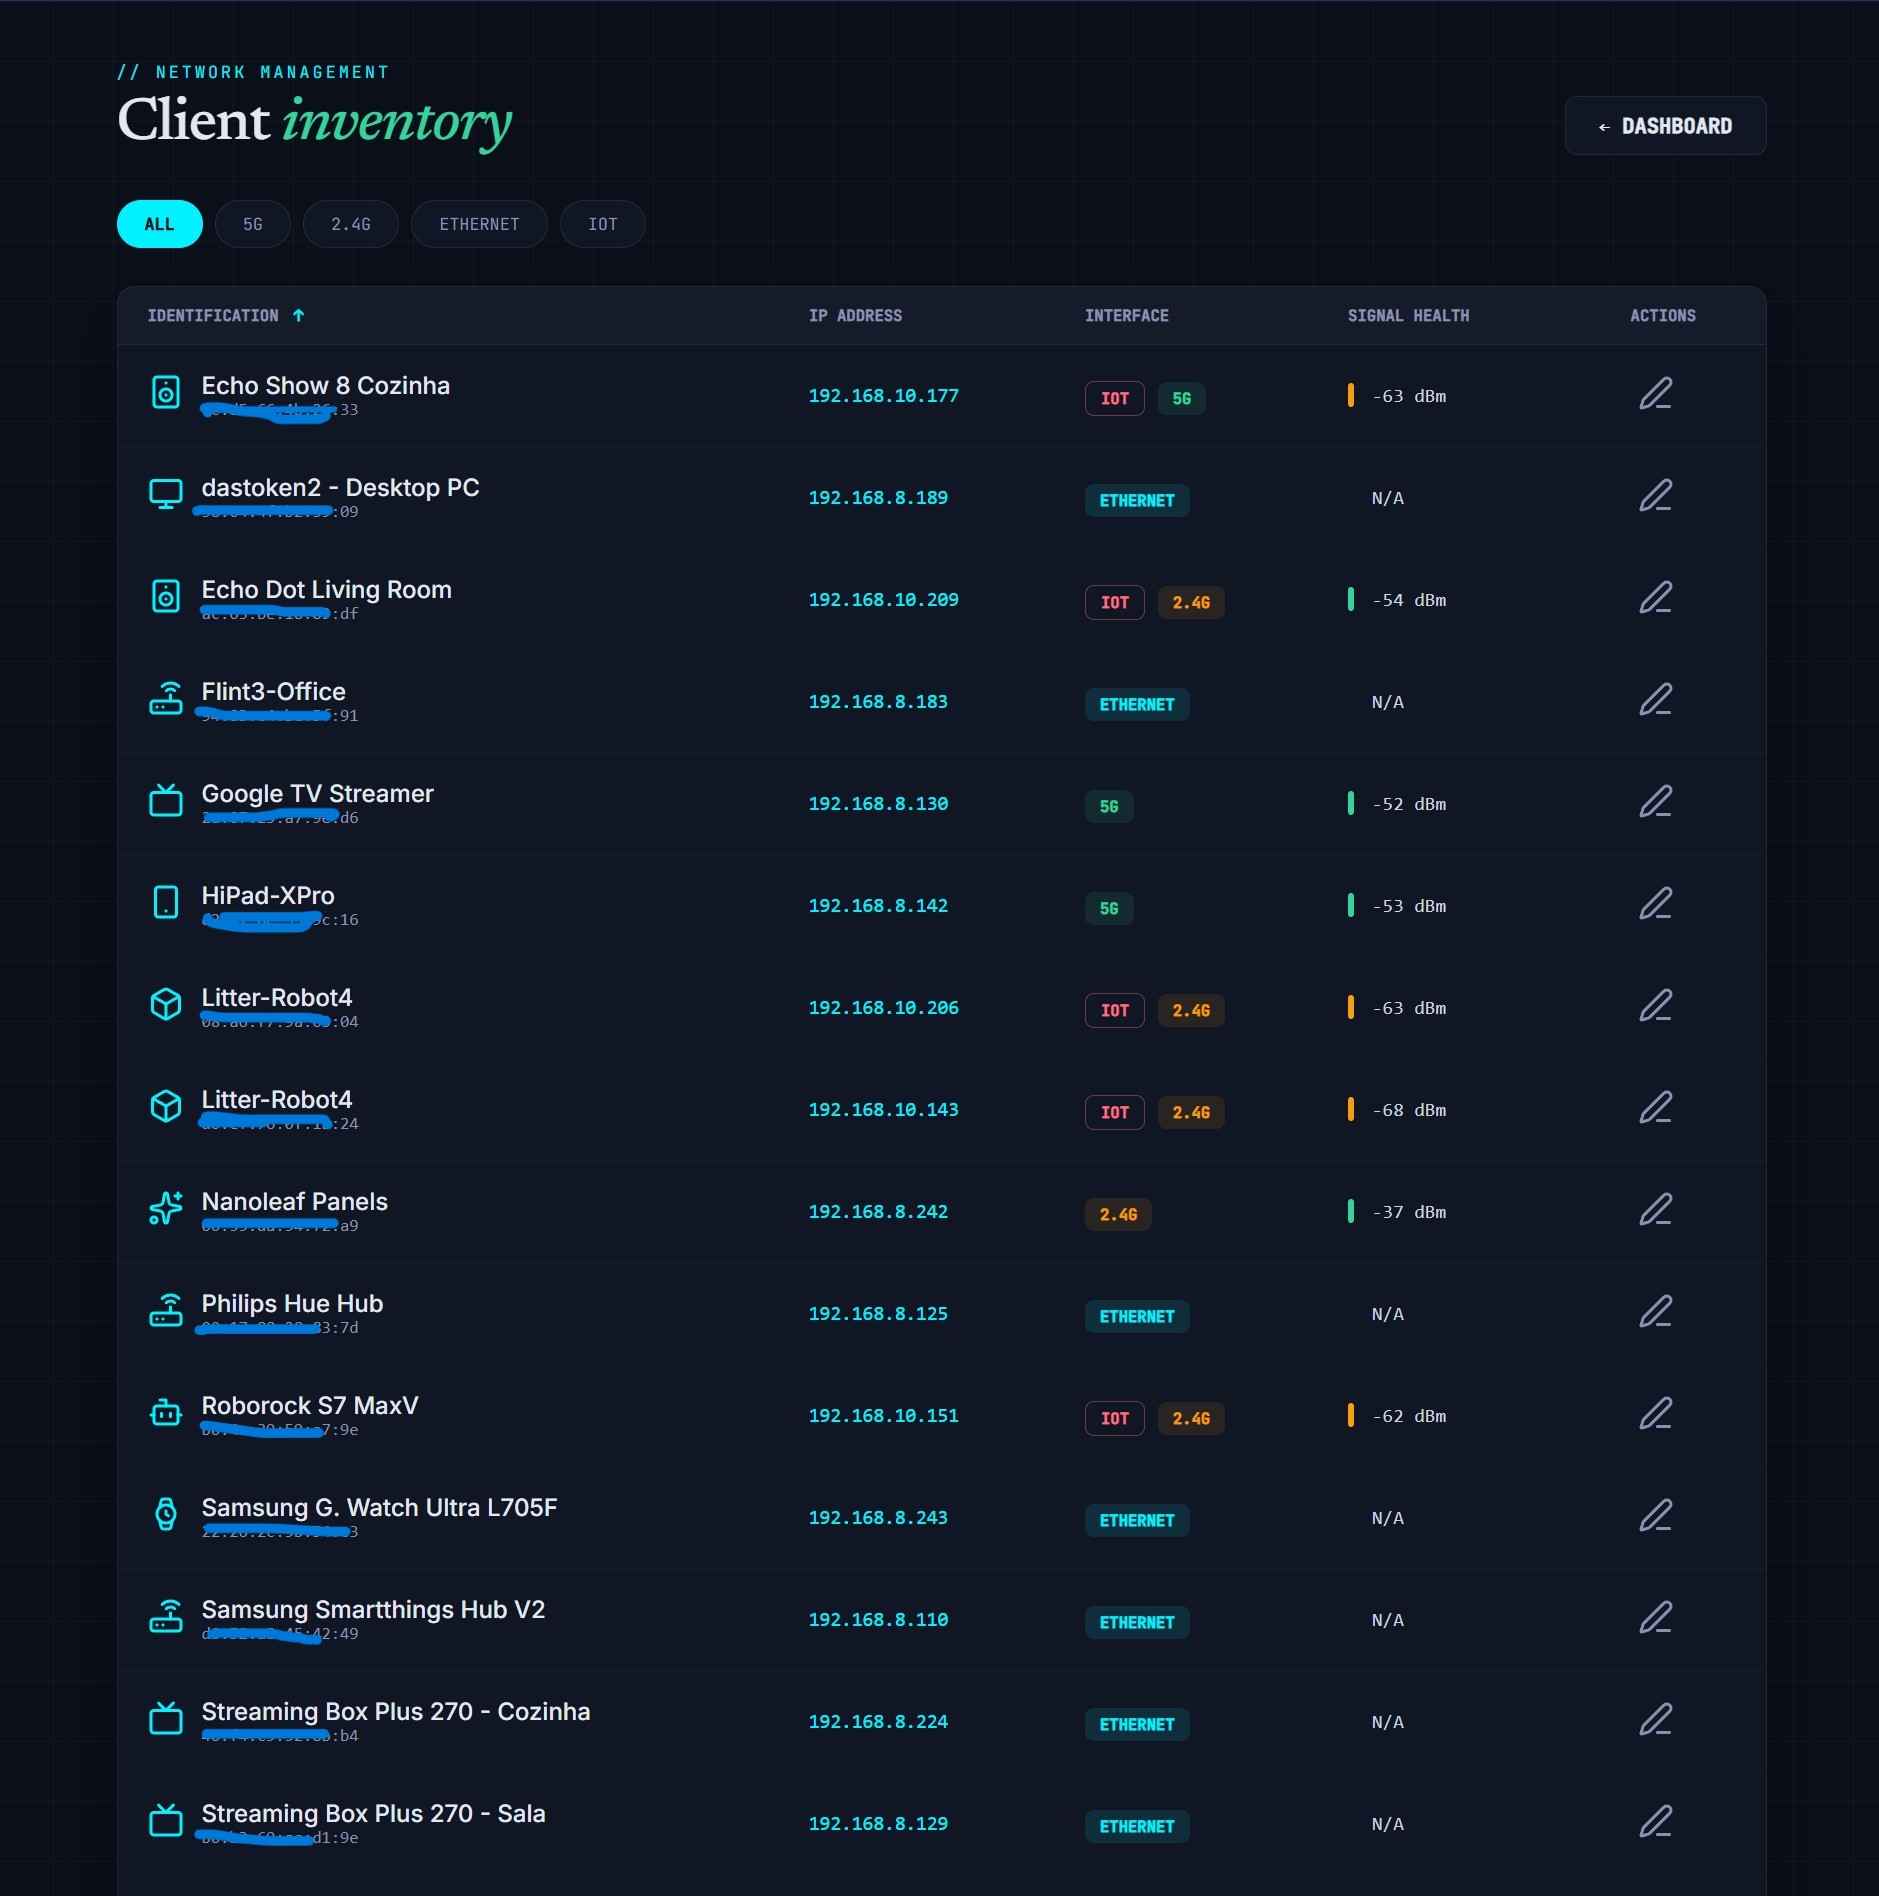Show only ETHERNET clients

pyautogui.click(x=479, y=224)
